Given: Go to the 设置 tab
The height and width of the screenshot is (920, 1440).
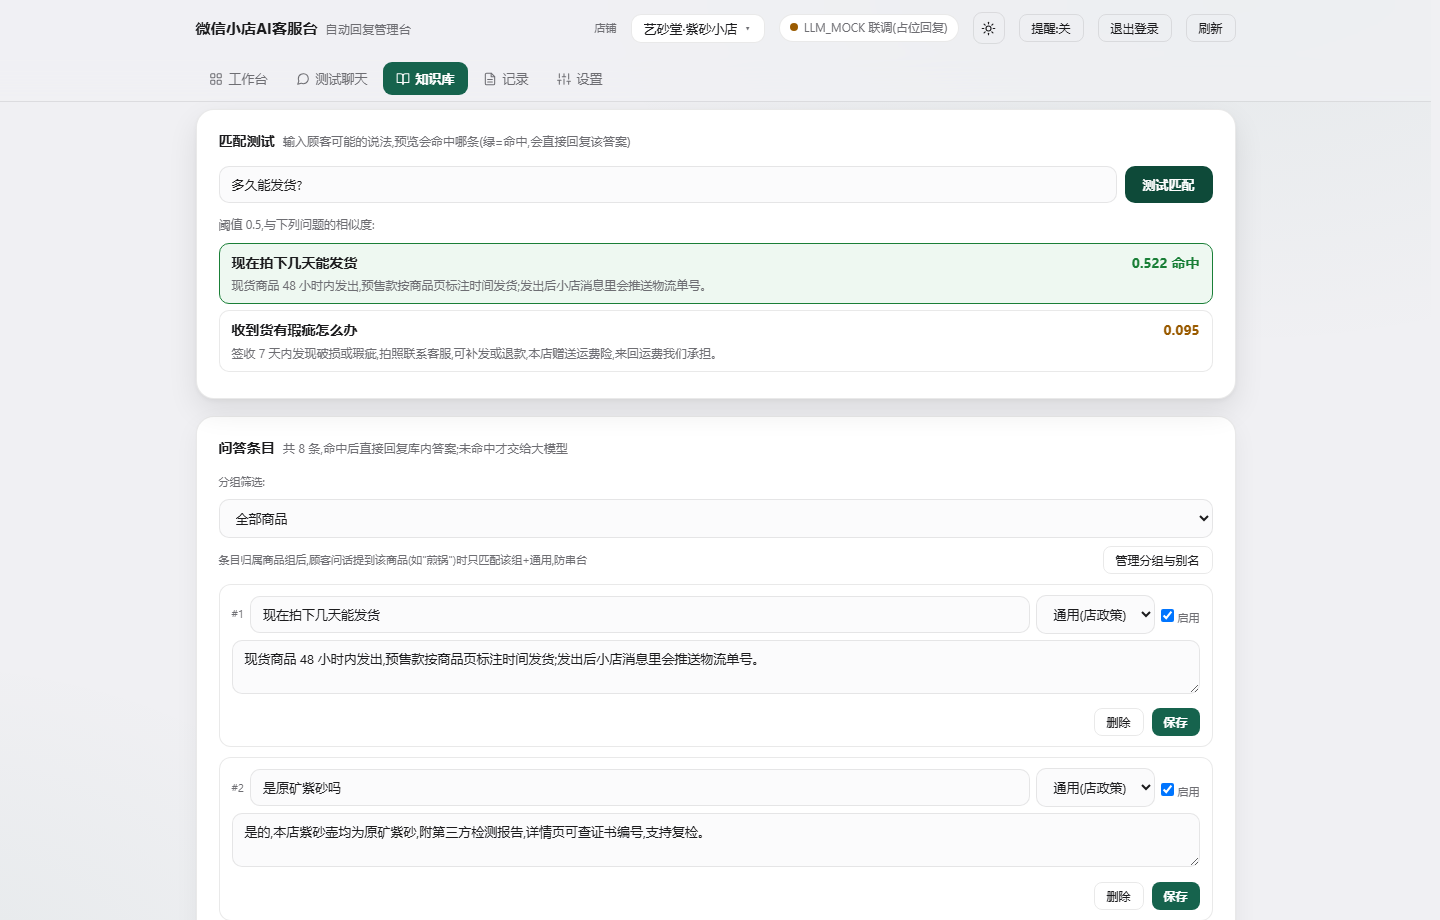Looking at the screenshot, I should click(580, 79).
